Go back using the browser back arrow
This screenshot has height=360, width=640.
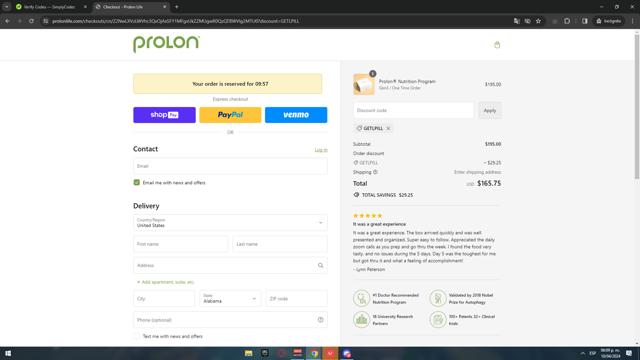(x=8, y=21)
